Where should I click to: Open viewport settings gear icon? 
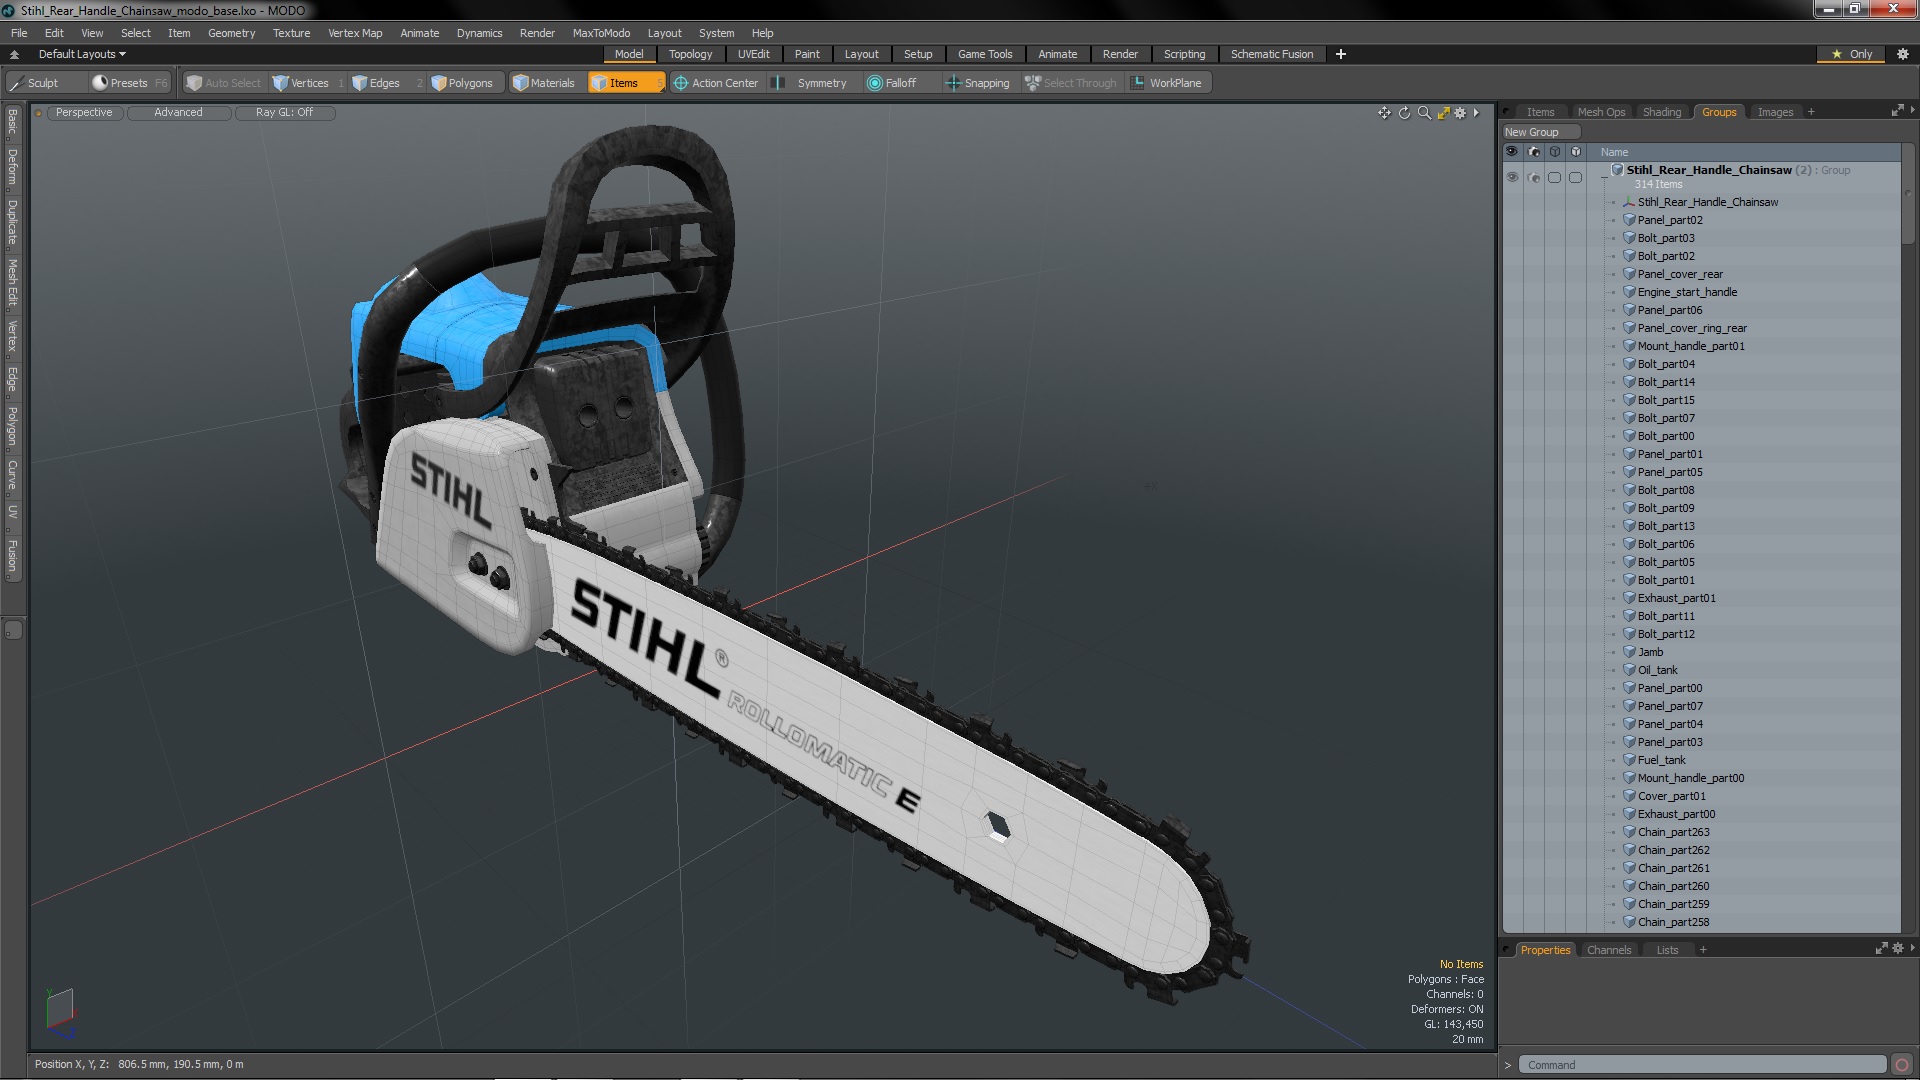[x=1460, y=113]
